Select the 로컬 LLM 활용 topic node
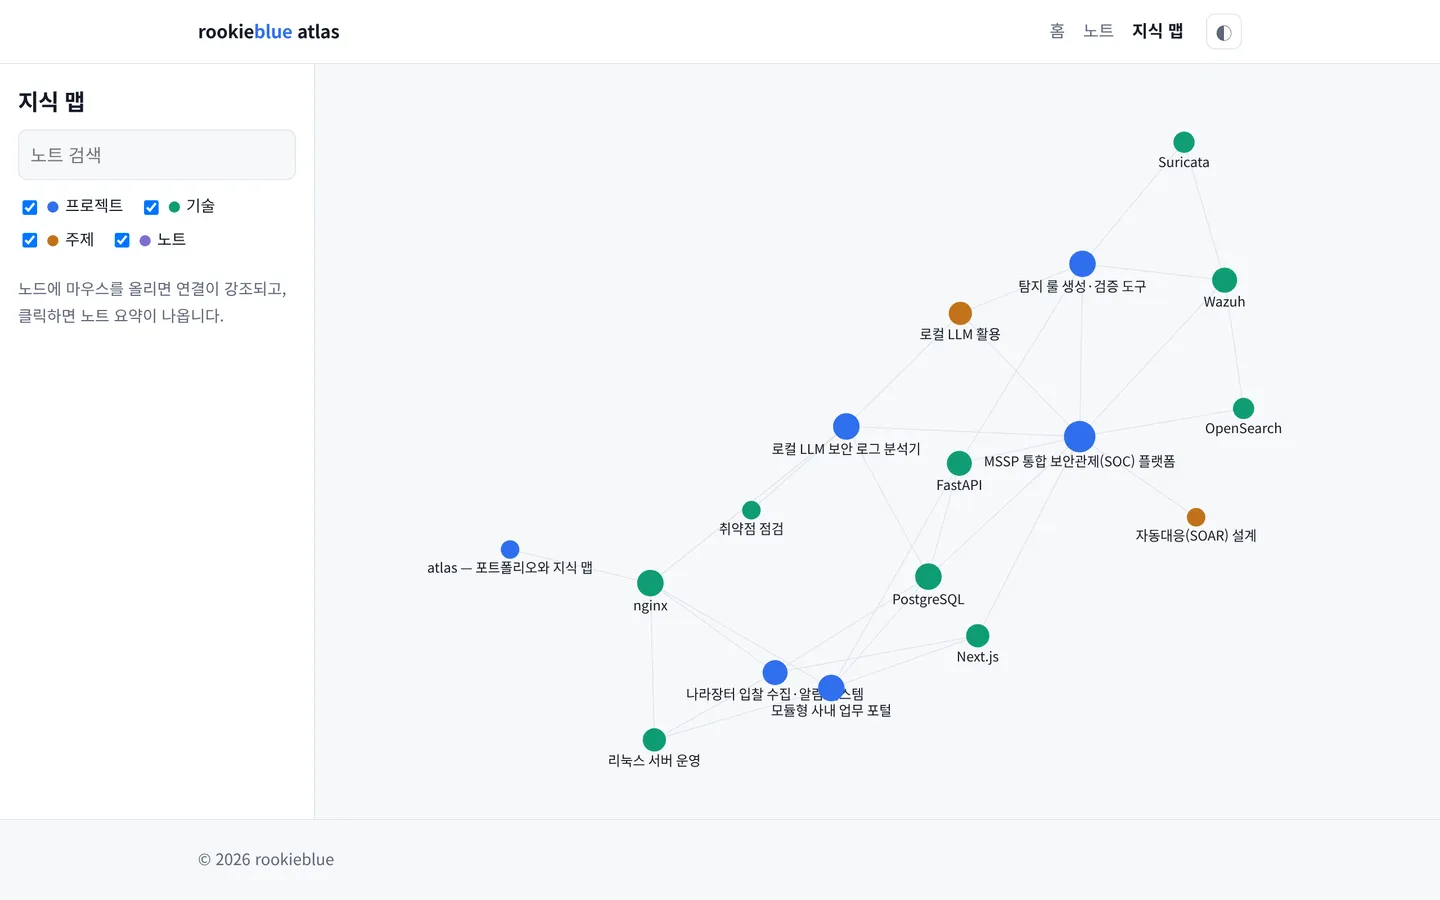 960,314
